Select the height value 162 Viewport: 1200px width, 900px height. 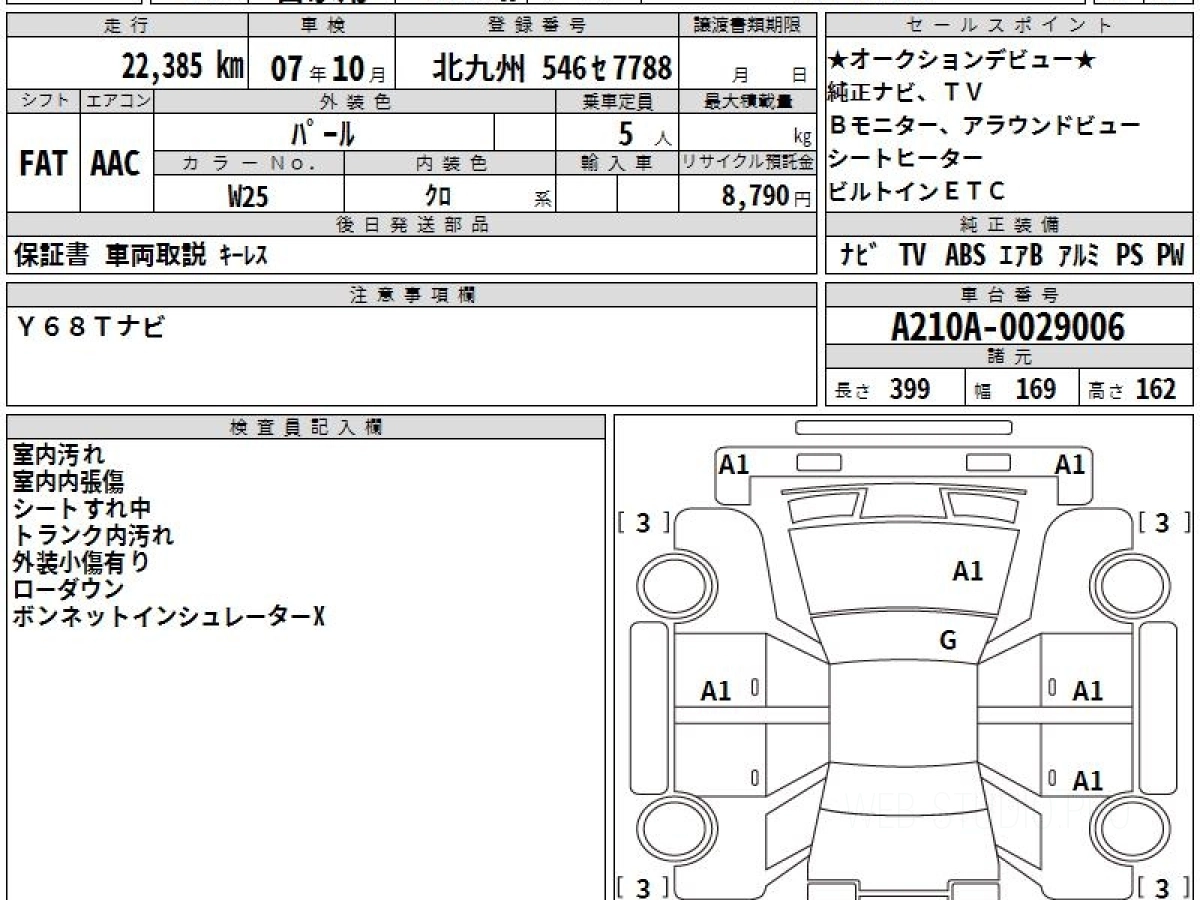click(1156, 389)
